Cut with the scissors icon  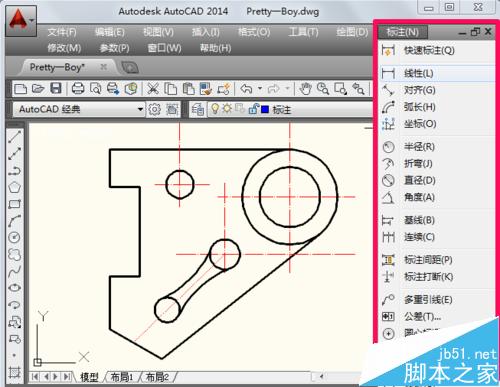pyautogui.click(x=153, y=89)
